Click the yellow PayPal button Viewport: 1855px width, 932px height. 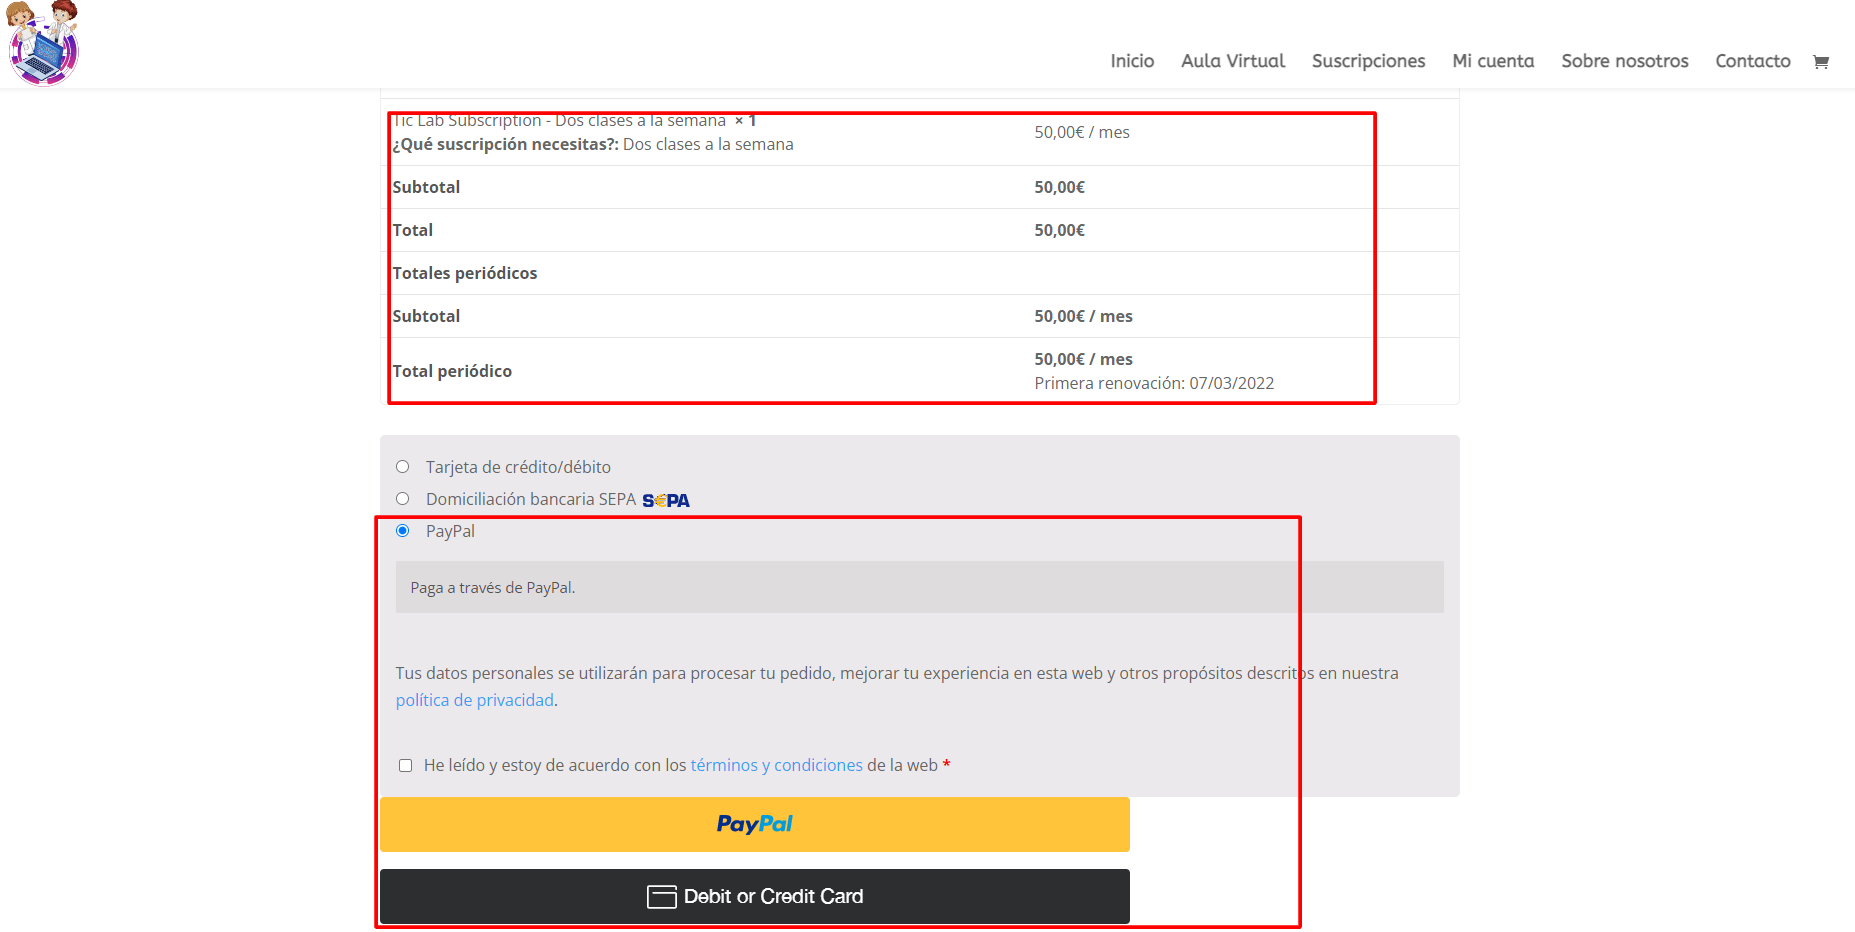755,824
